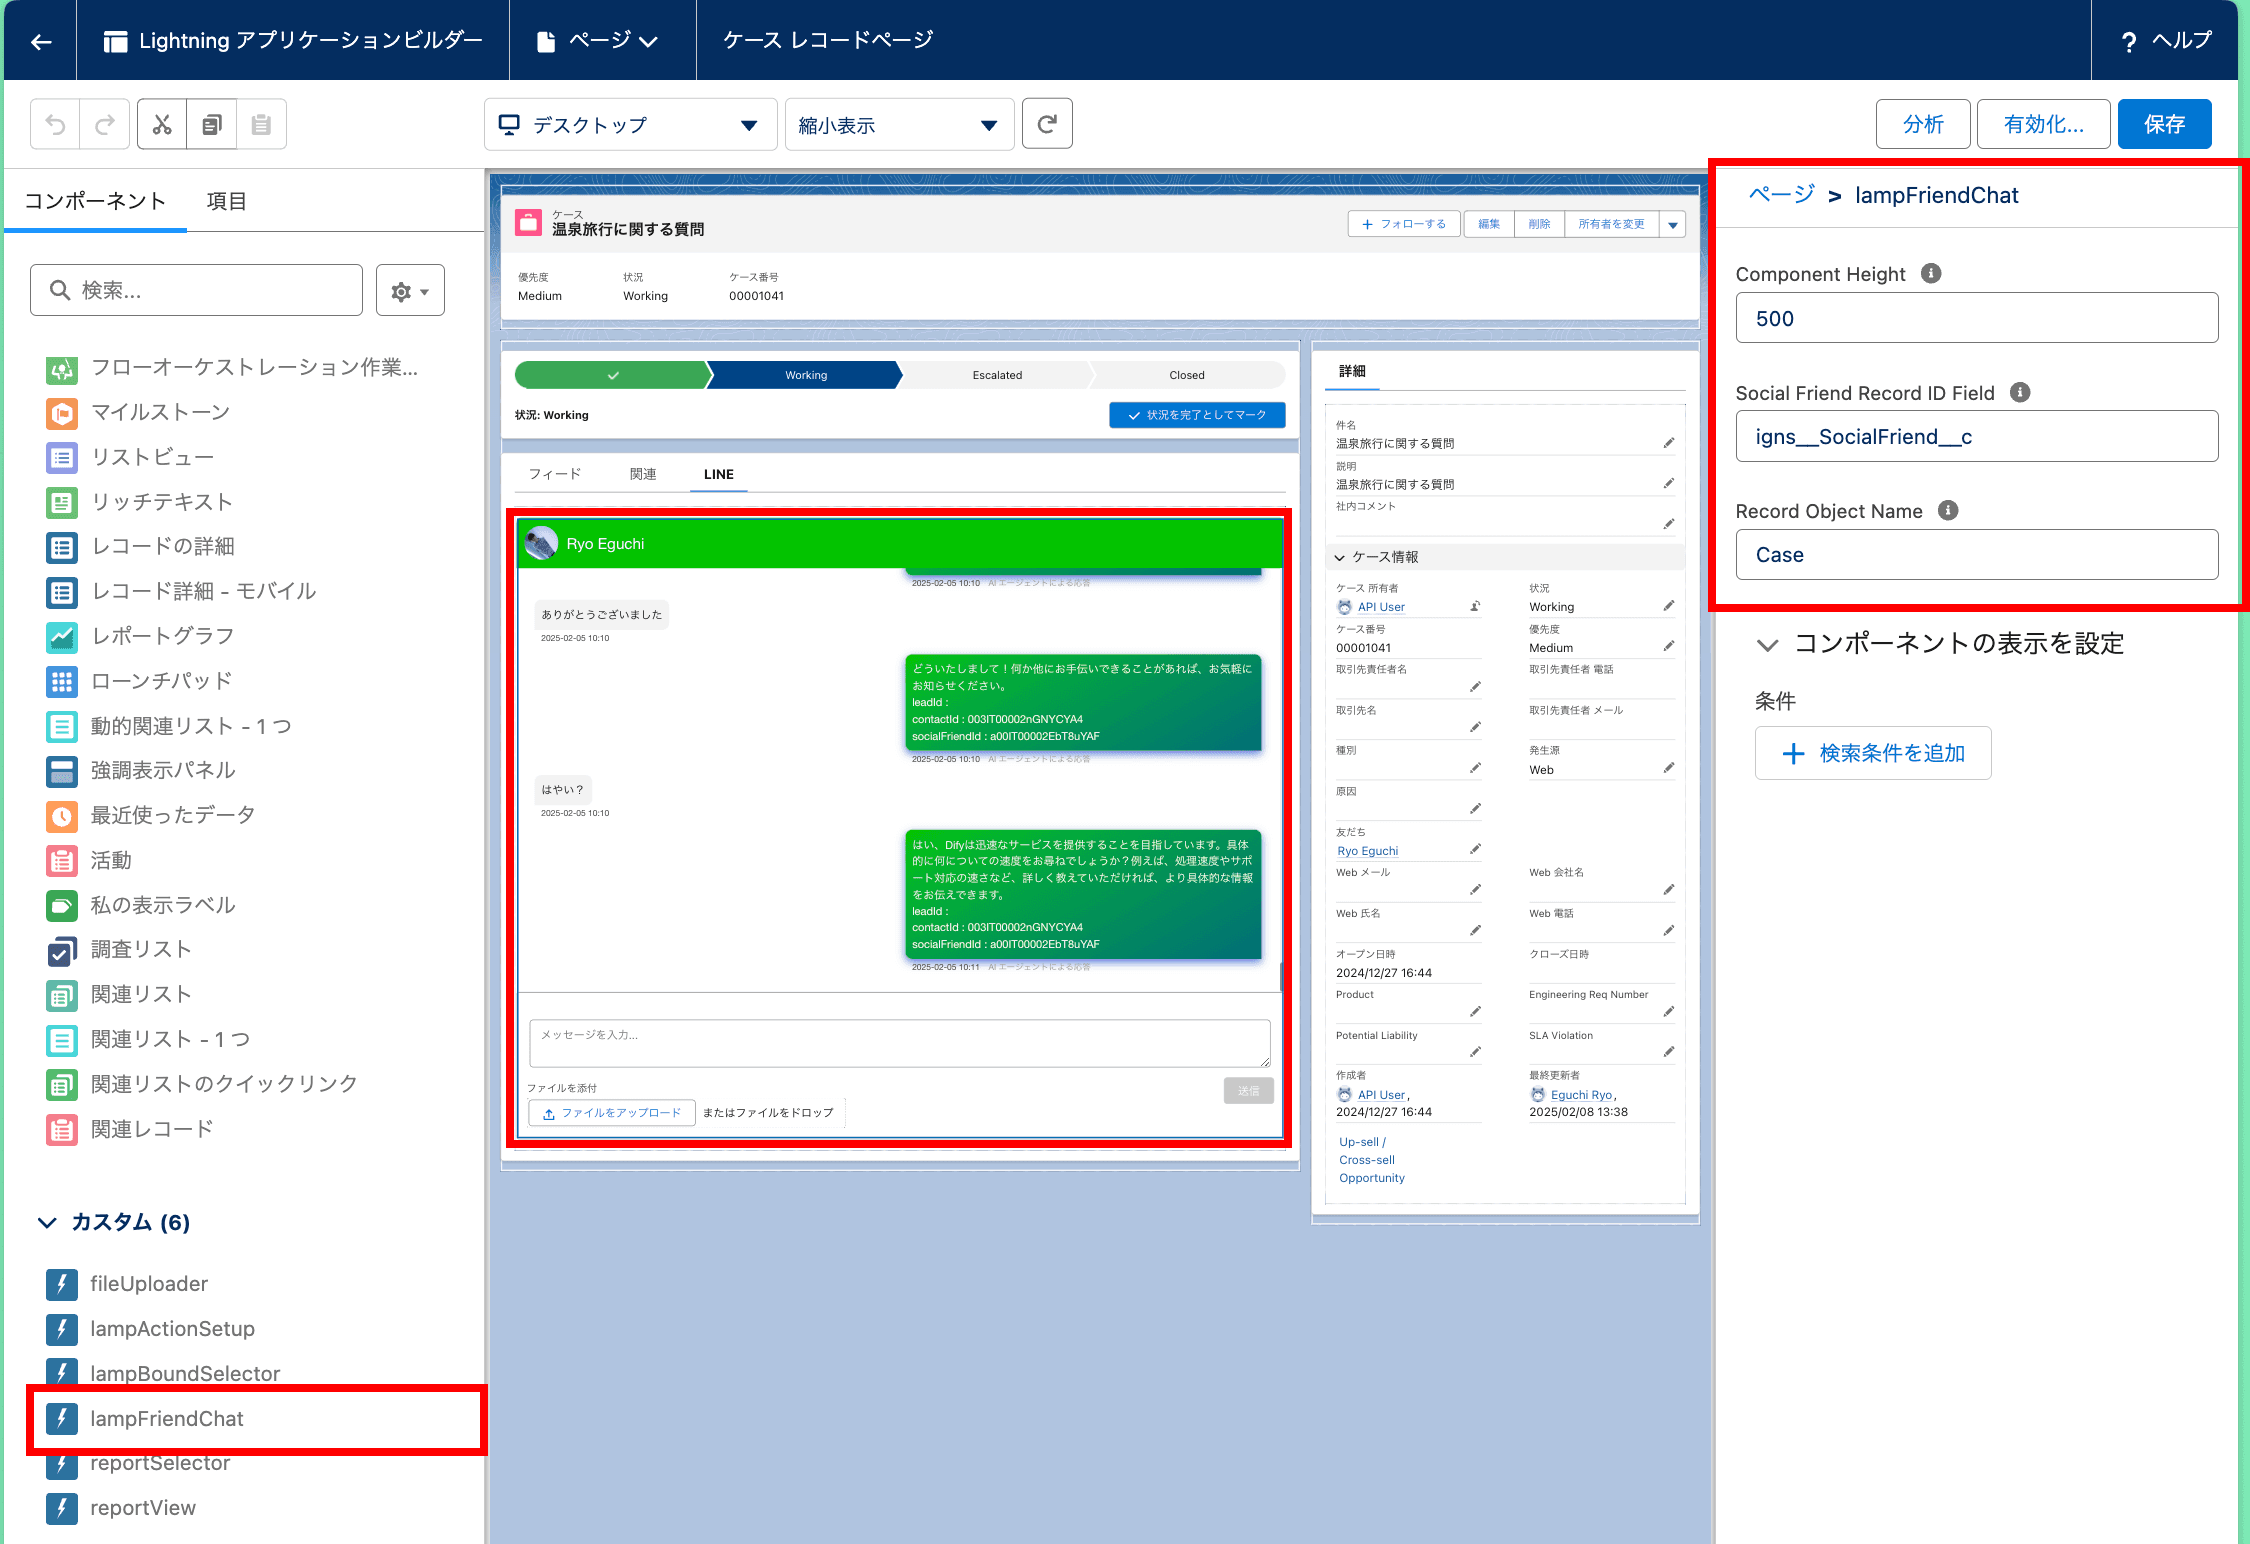Collapse the カスタム (6) section
This screenshot has width=2250, height=1544.
(x=47, y=1222)
